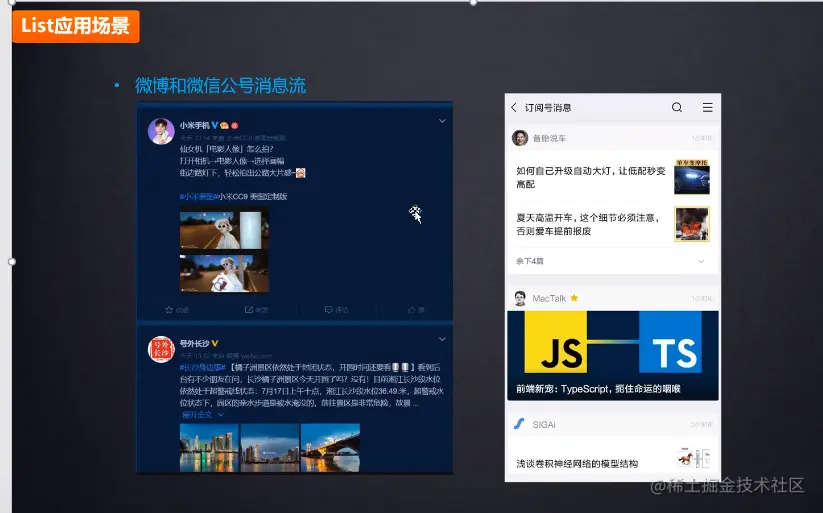Open the #小米美图# hashtag link

197,196
